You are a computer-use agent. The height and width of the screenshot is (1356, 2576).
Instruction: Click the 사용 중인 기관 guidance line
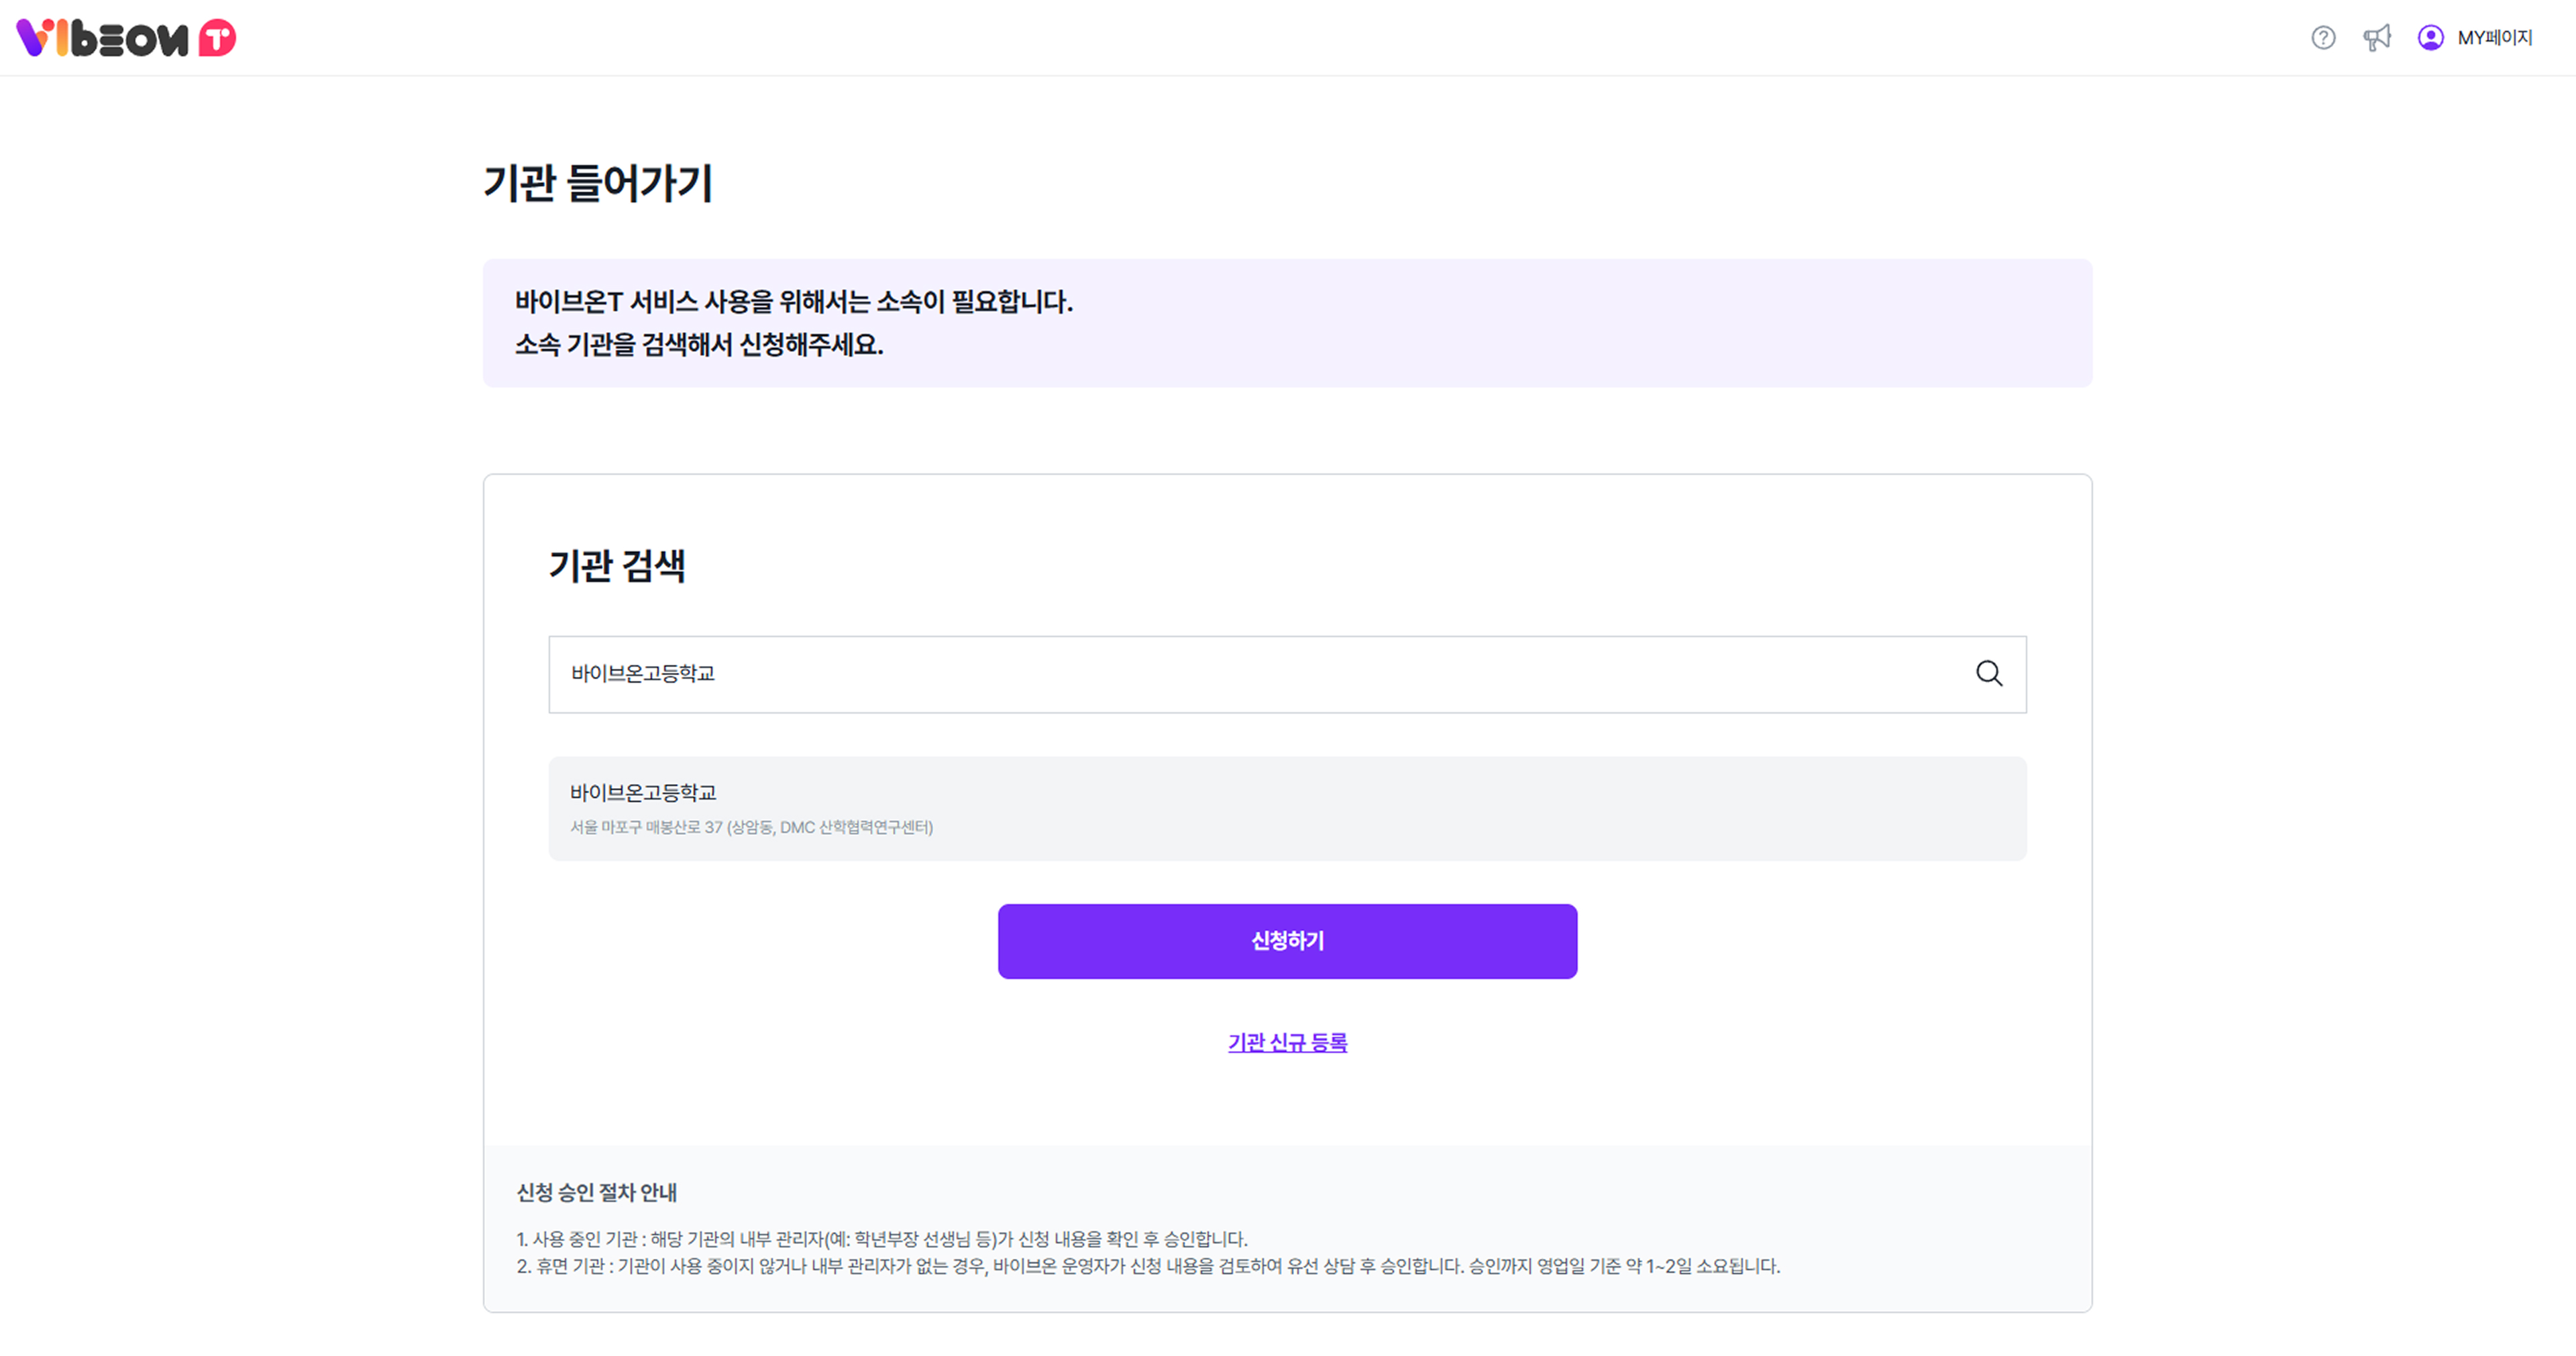[x=882, y=1239]
